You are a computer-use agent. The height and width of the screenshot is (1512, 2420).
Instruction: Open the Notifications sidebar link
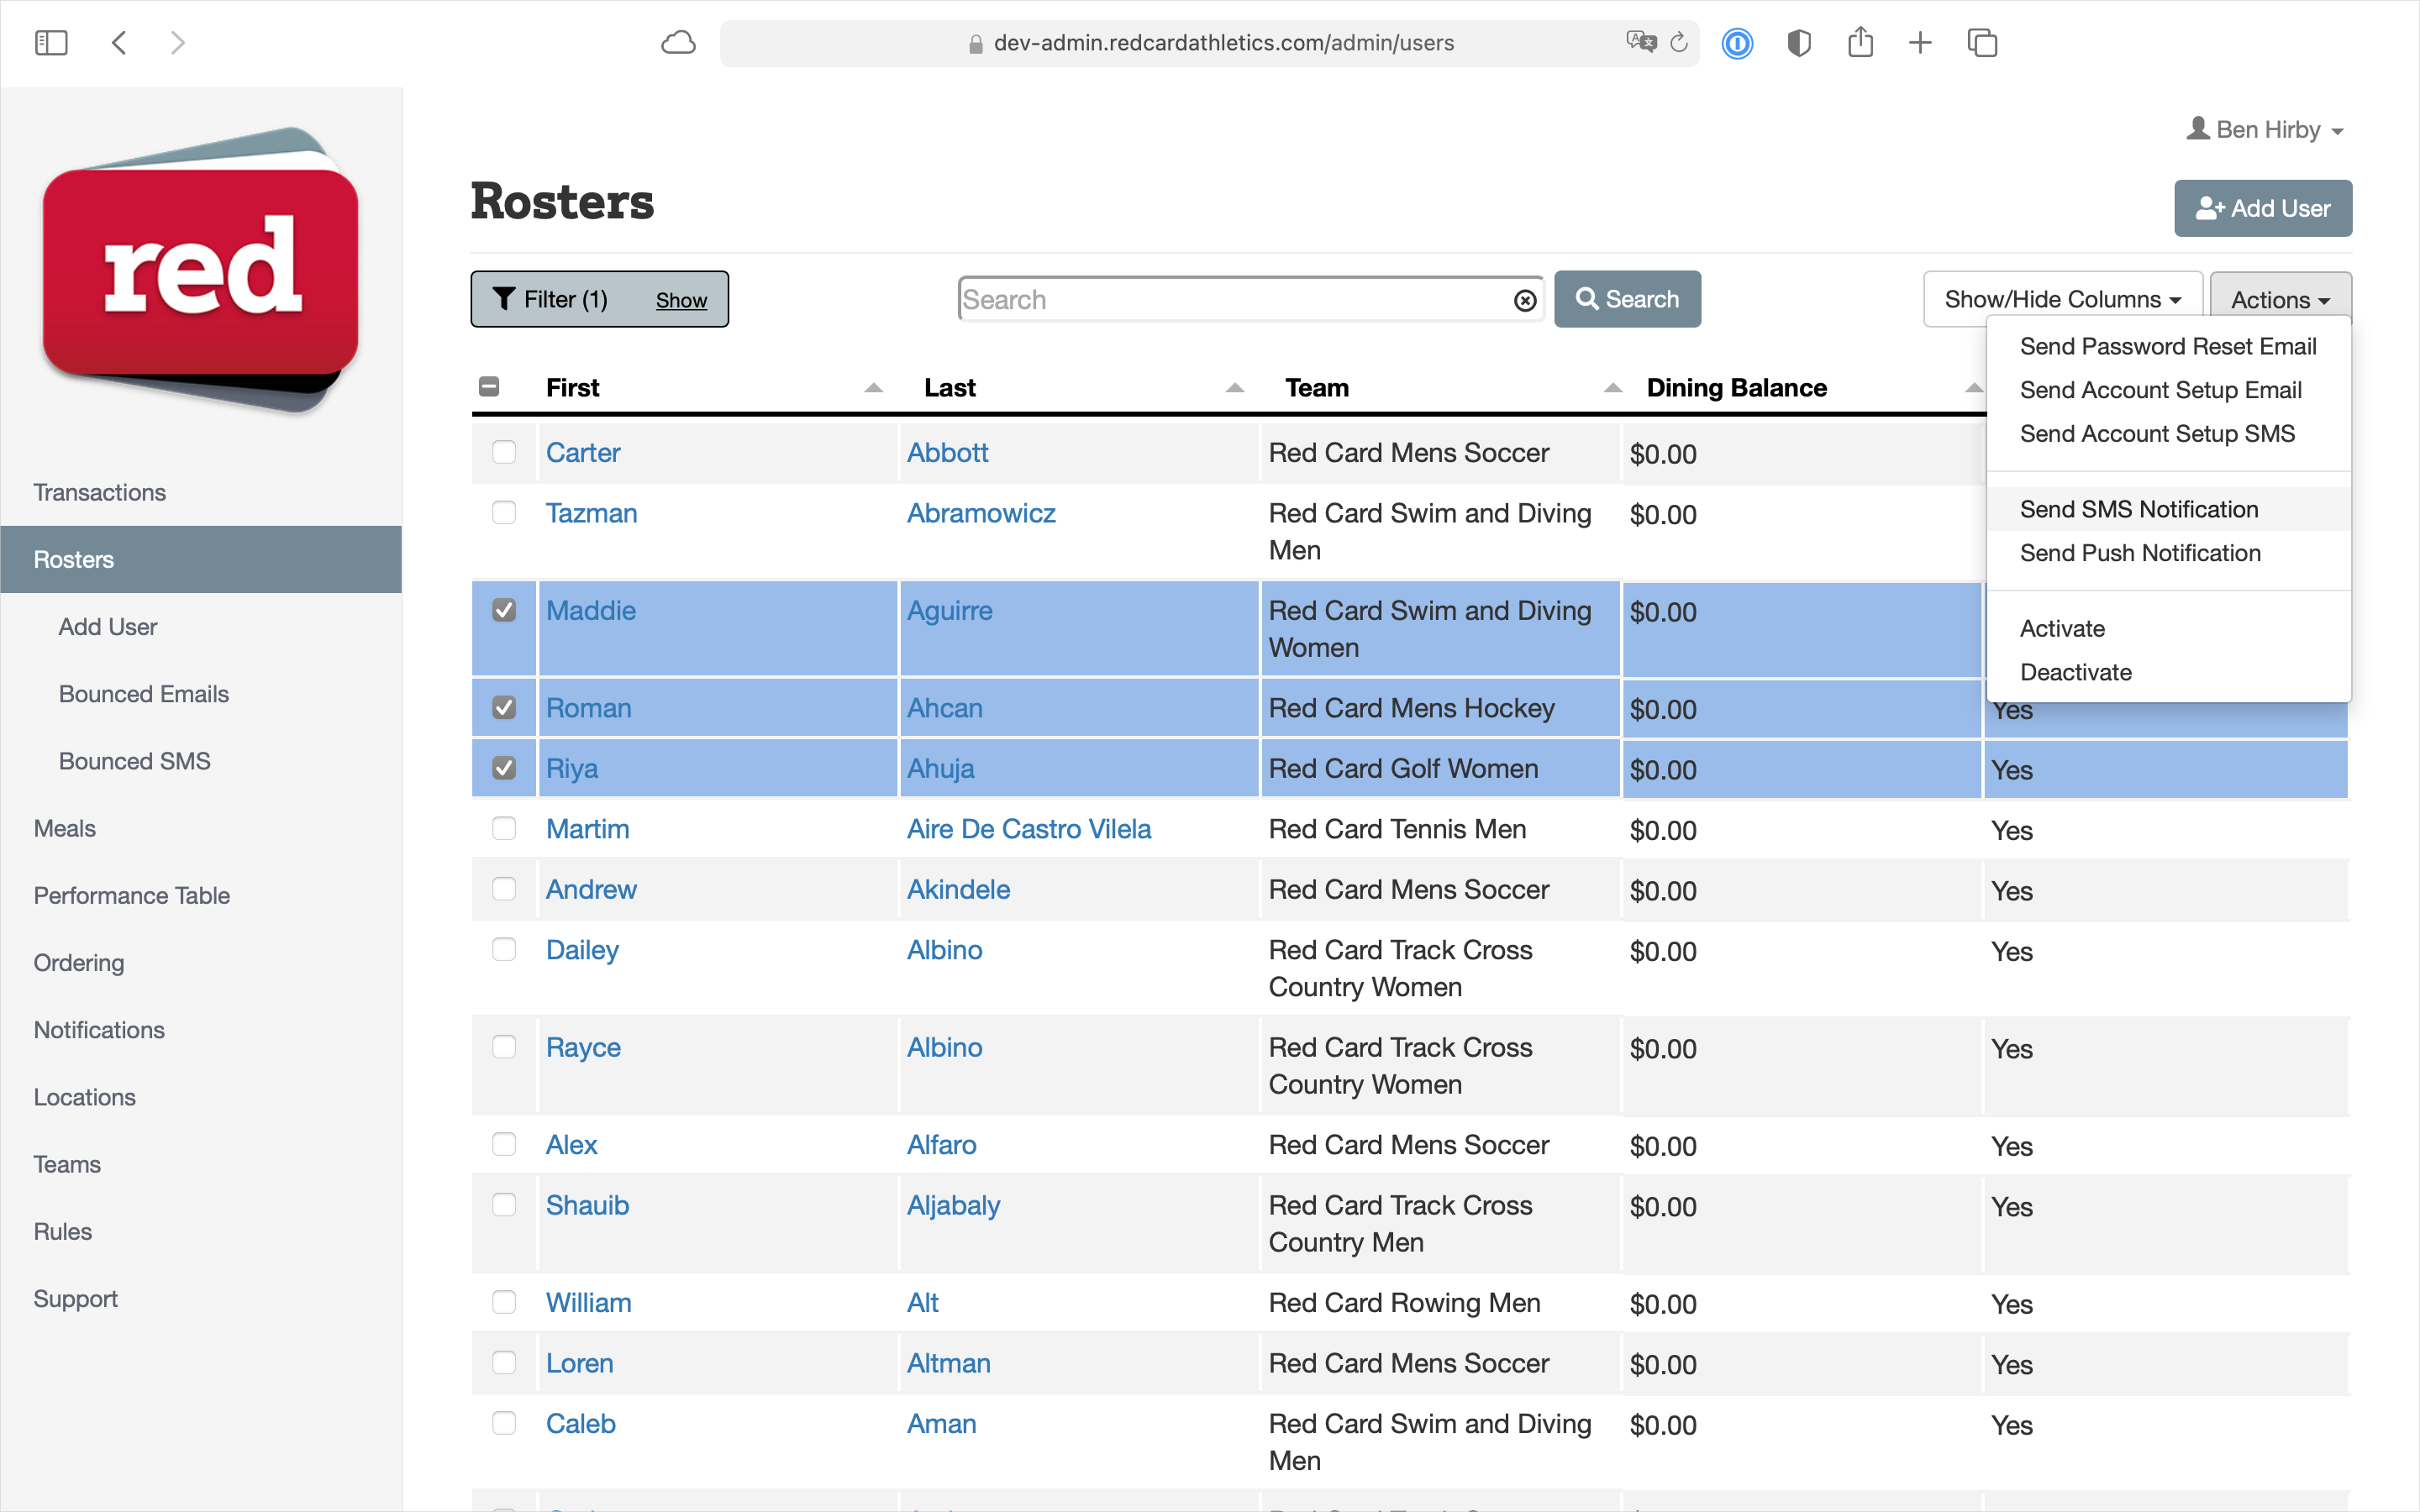coord(99,1029)
